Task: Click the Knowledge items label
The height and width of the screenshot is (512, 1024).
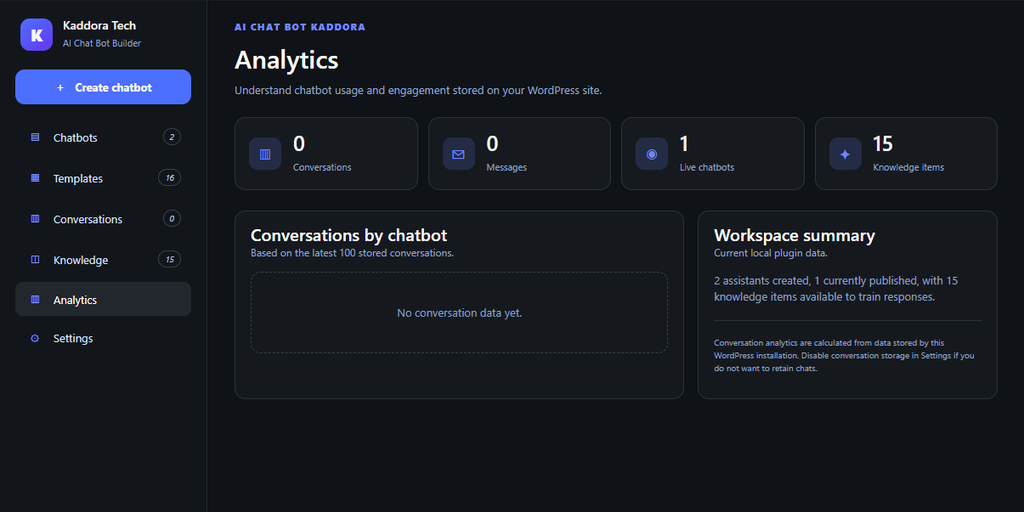Action: click(908, 167)
